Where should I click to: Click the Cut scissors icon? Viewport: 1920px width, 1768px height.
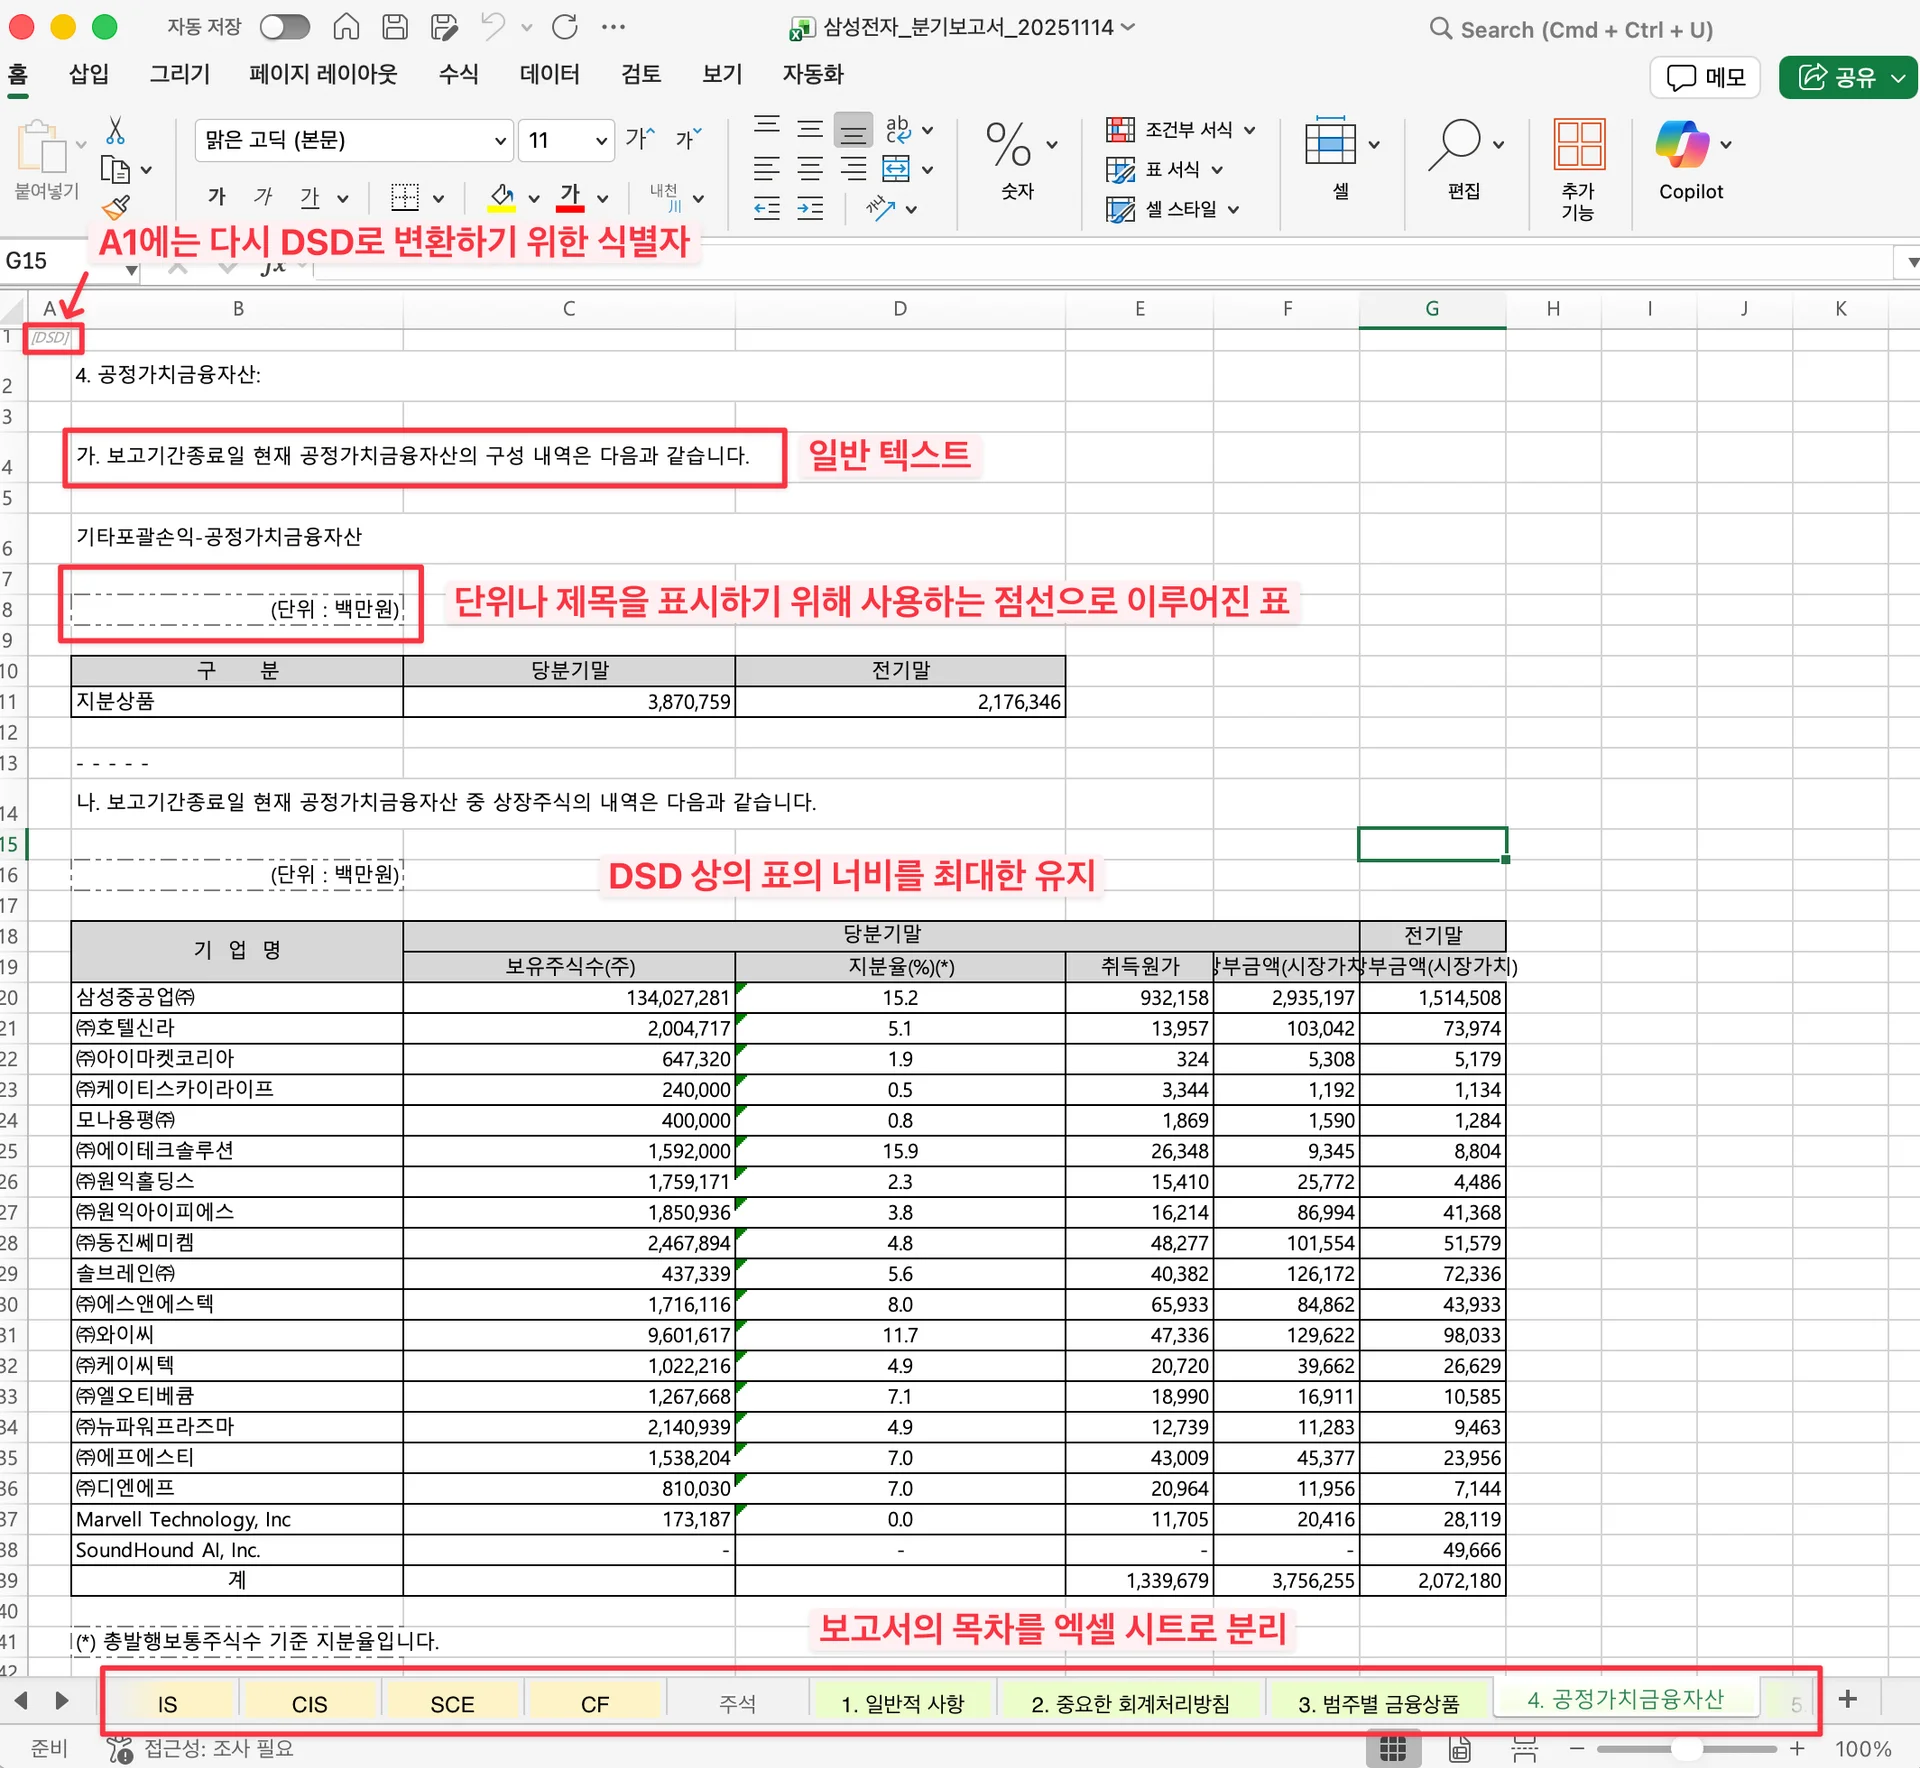[115, 130]
